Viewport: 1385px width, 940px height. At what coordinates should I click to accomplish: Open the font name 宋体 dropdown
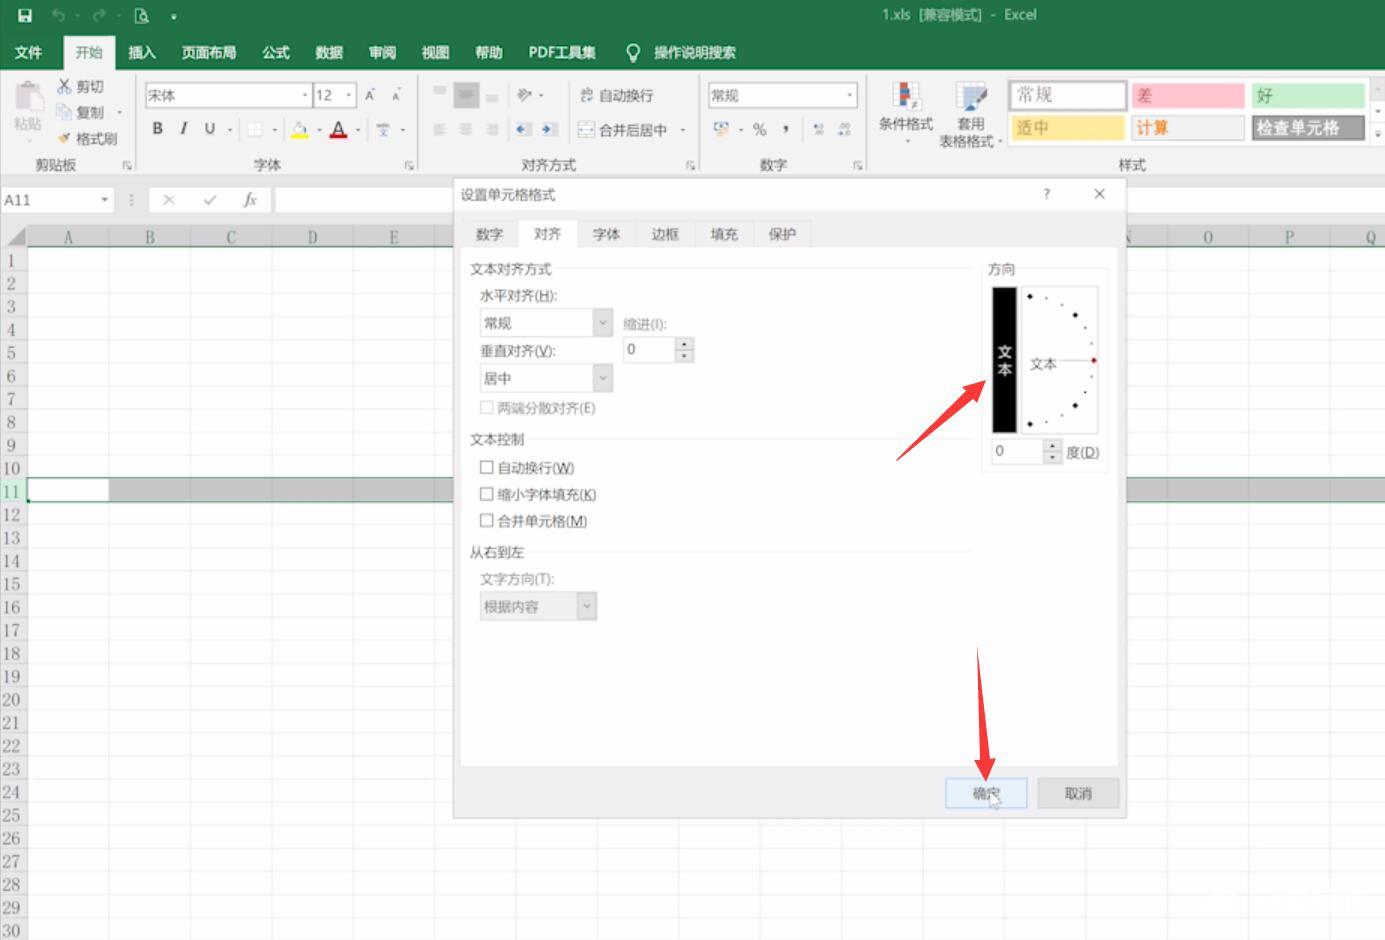point(305,95)
